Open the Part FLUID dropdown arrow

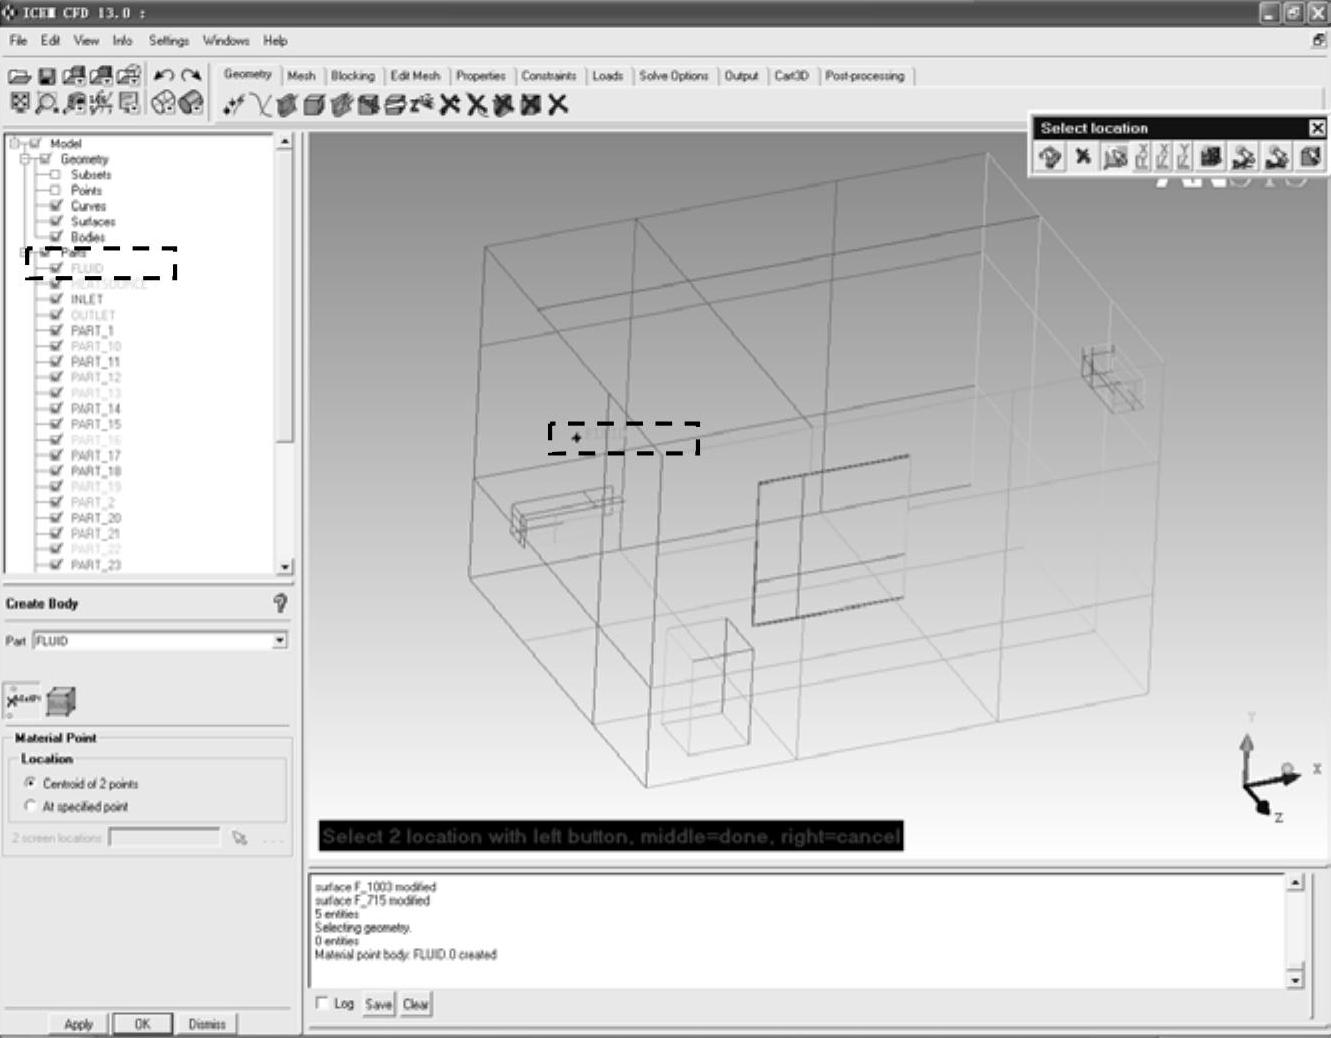pos(280,640)
